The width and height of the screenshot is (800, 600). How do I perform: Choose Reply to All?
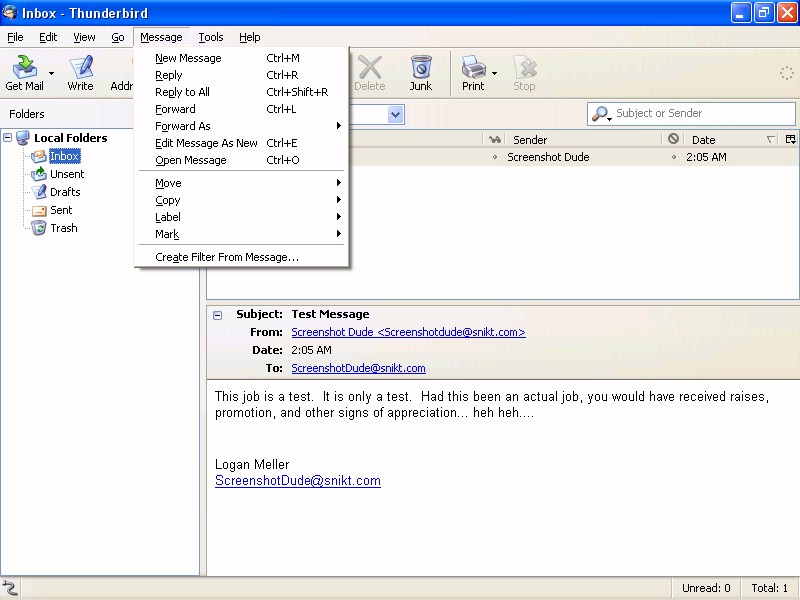coord(242,92)
